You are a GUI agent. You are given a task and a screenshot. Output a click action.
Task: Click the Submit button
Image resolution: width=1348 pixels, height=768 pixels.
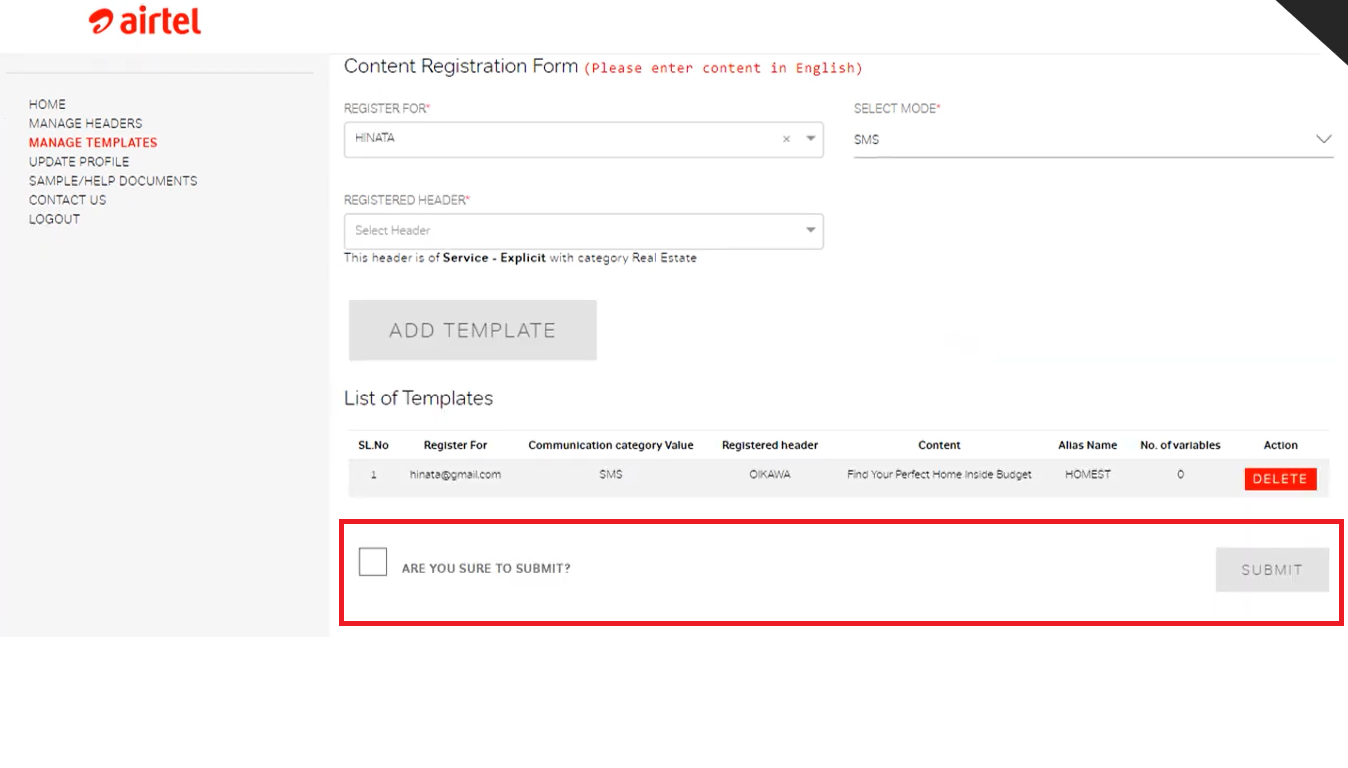[x=1271, y=570]
